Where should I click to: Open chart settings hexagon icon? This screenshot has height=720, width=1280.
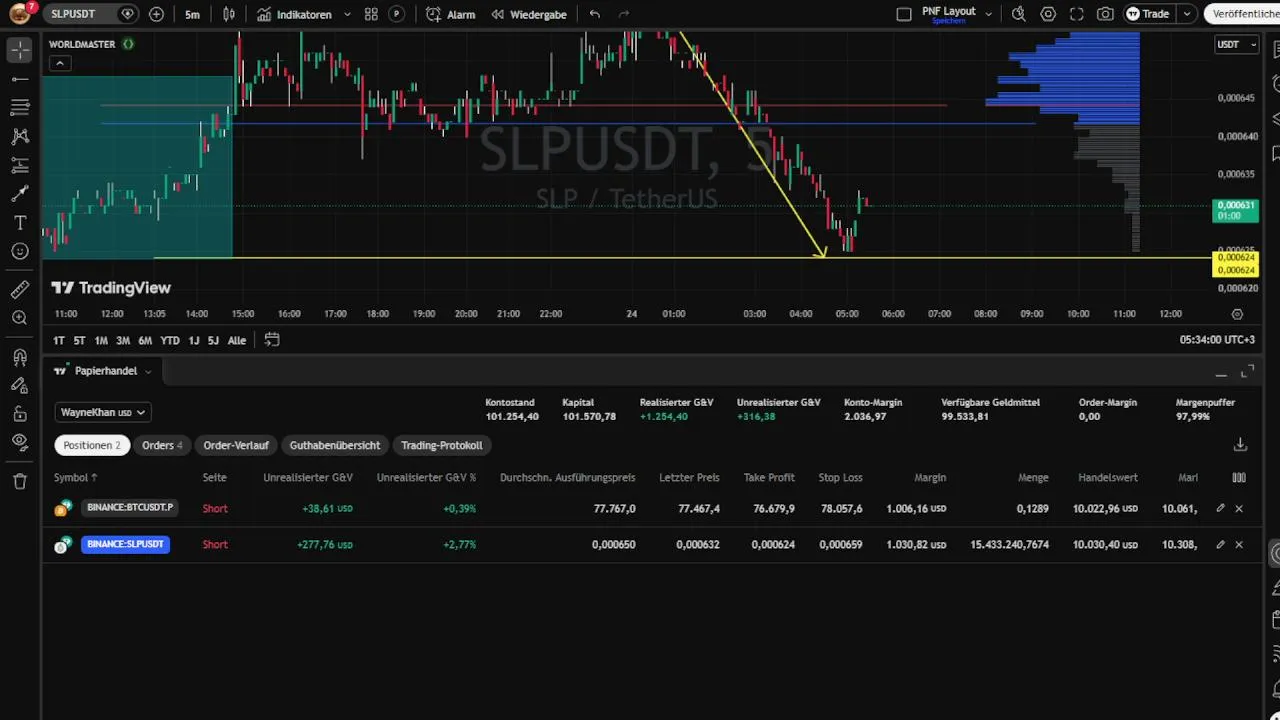coord(1048,14)
